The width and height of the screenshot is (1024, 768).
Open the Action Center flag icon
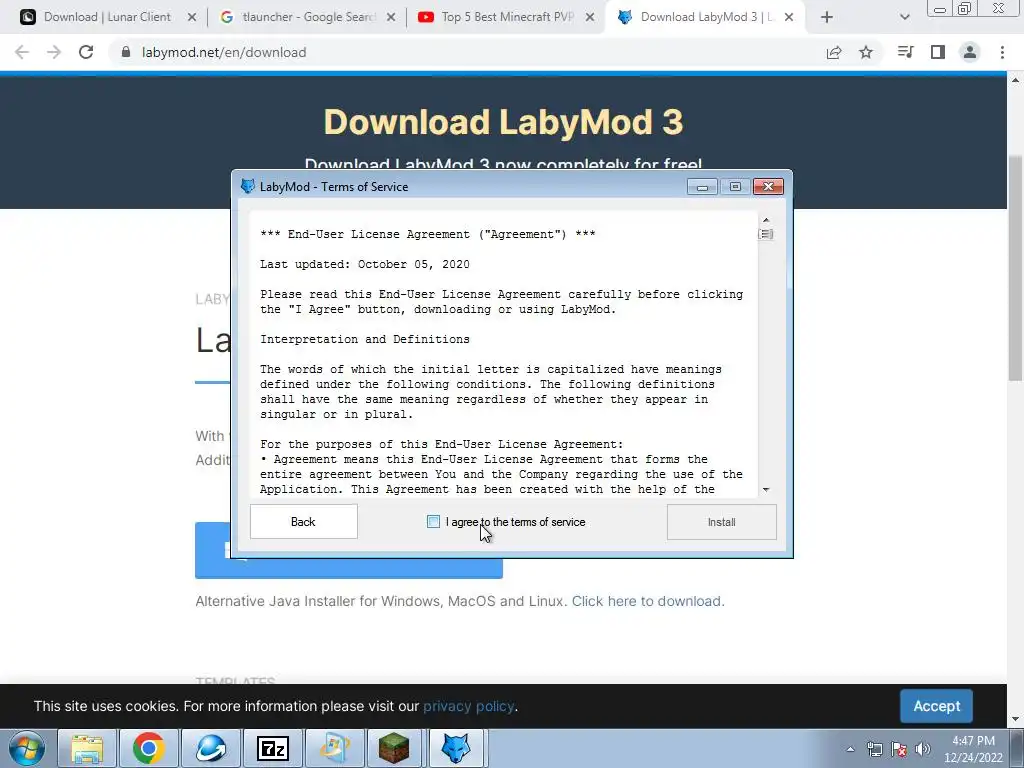click(899, 749)
